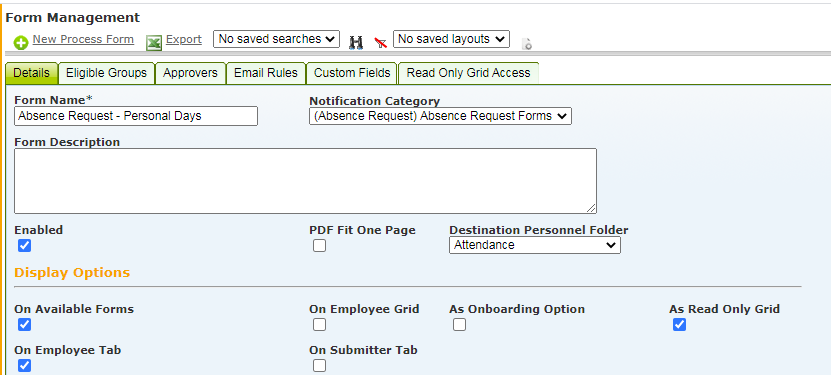Uncheck the As Read Only Grid checkbox

(679, 325)
